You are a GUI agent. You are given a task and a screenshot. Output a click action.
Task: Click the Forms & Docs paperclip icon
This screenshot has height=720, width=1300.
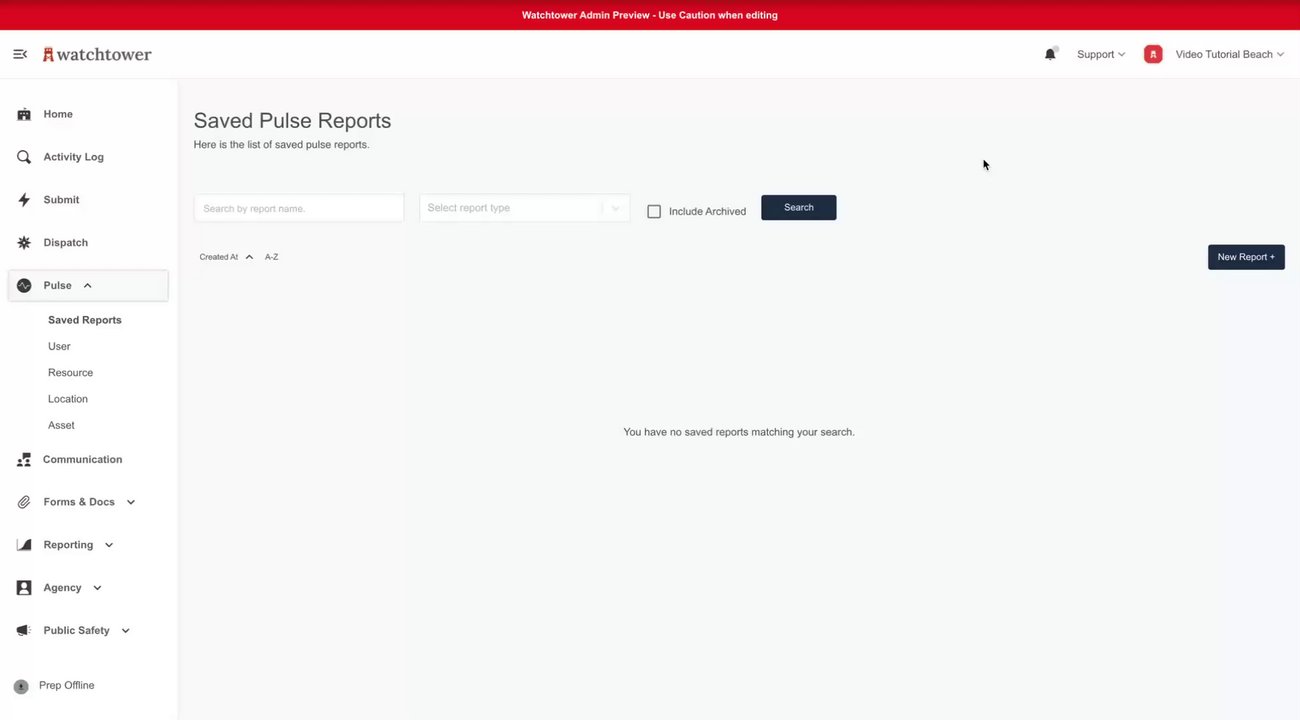[24, 502]
